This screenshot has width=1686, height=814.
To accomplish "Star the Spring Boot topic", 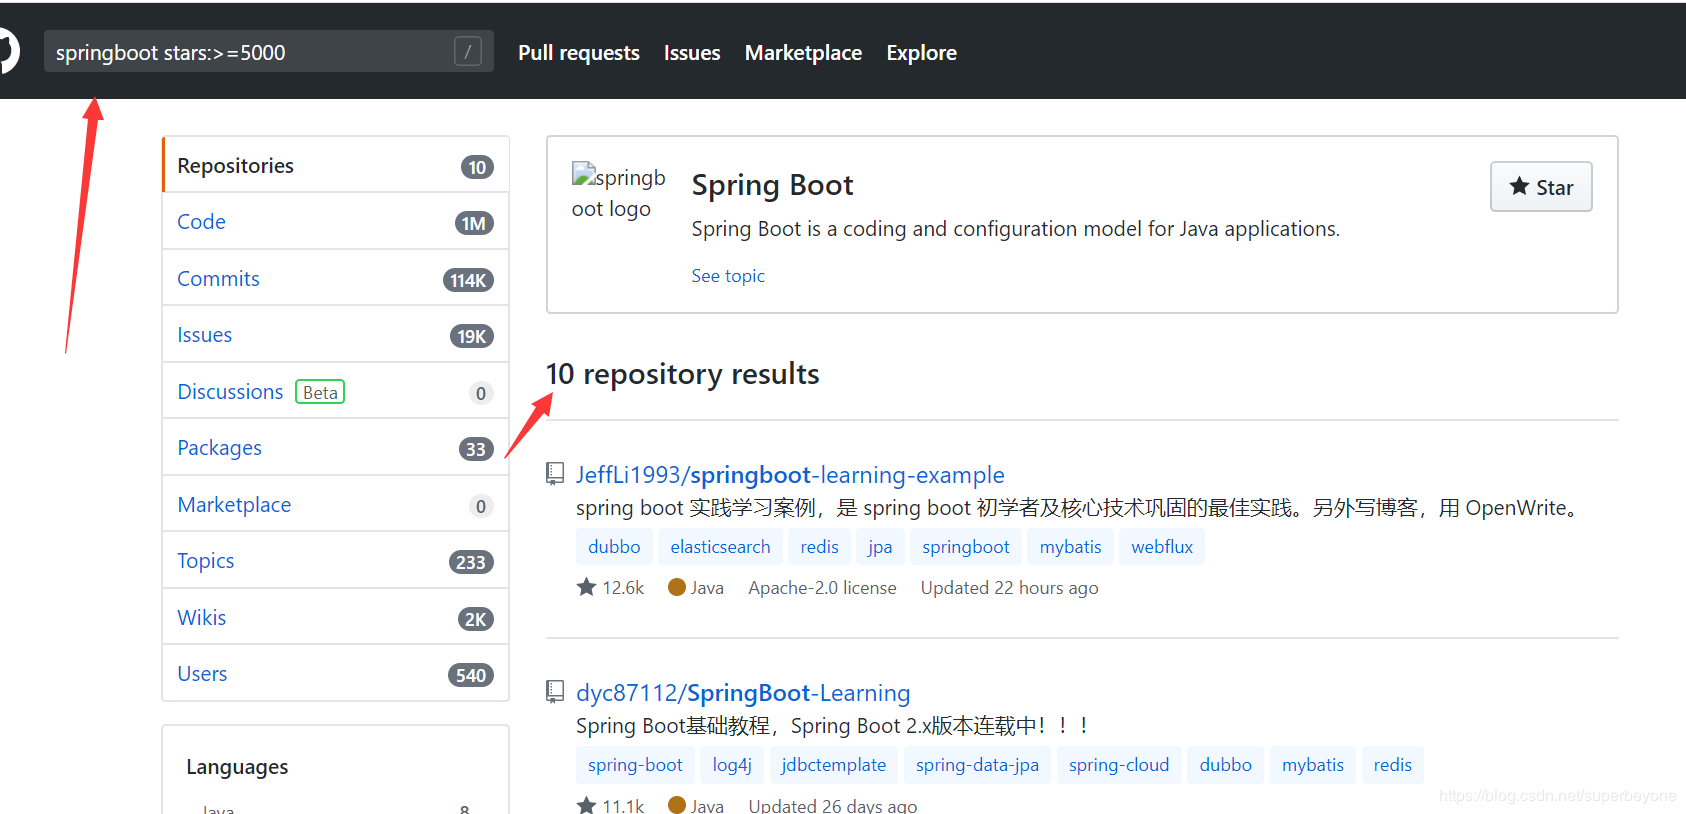I will point(1541,187).
